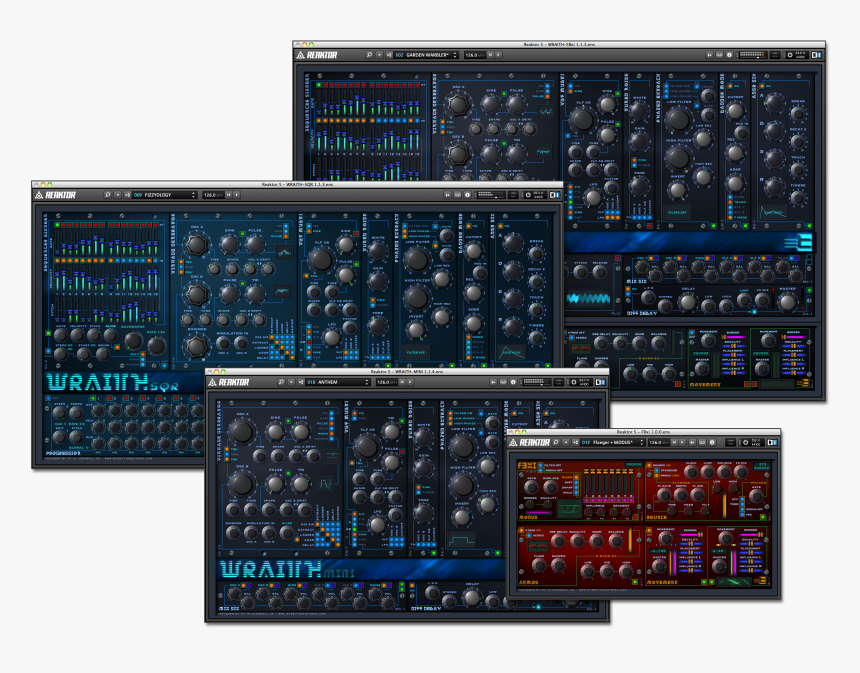Click the Reaktor logo in WRAITH-MINI window
This screenshot has width=860, height=673.
229,382
